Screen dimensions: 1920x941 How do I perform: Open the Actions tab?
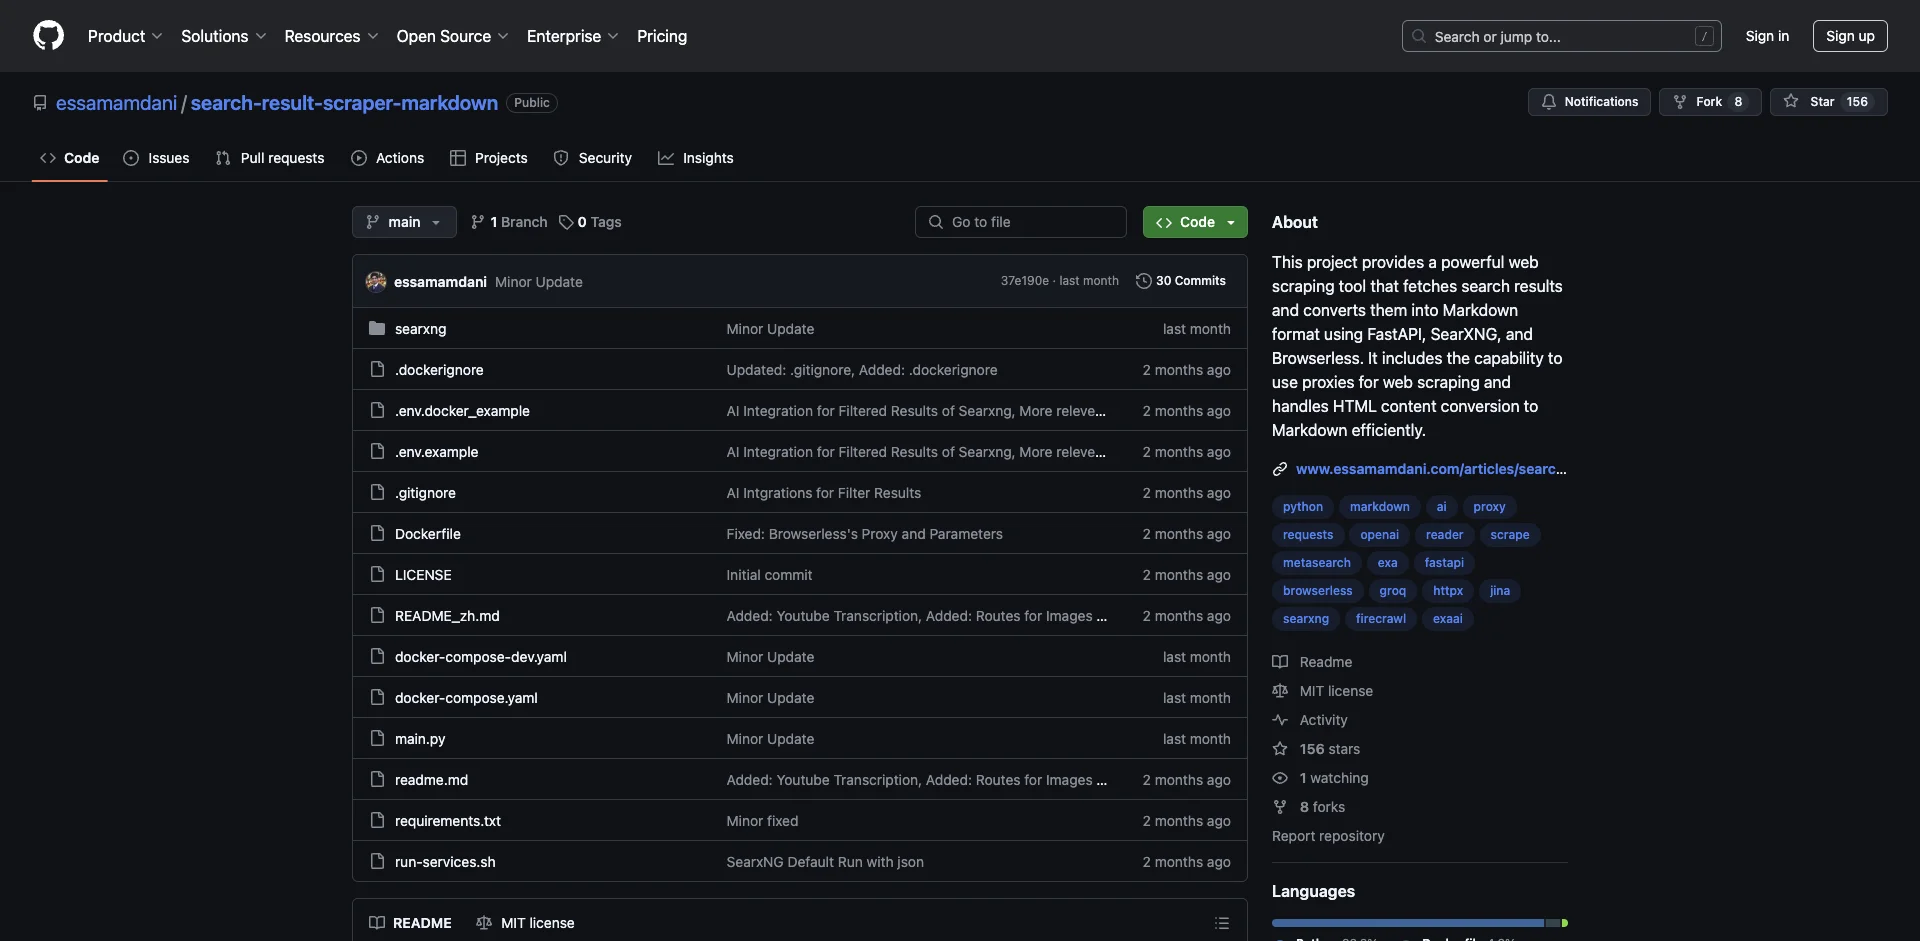[x=388, y=158]
